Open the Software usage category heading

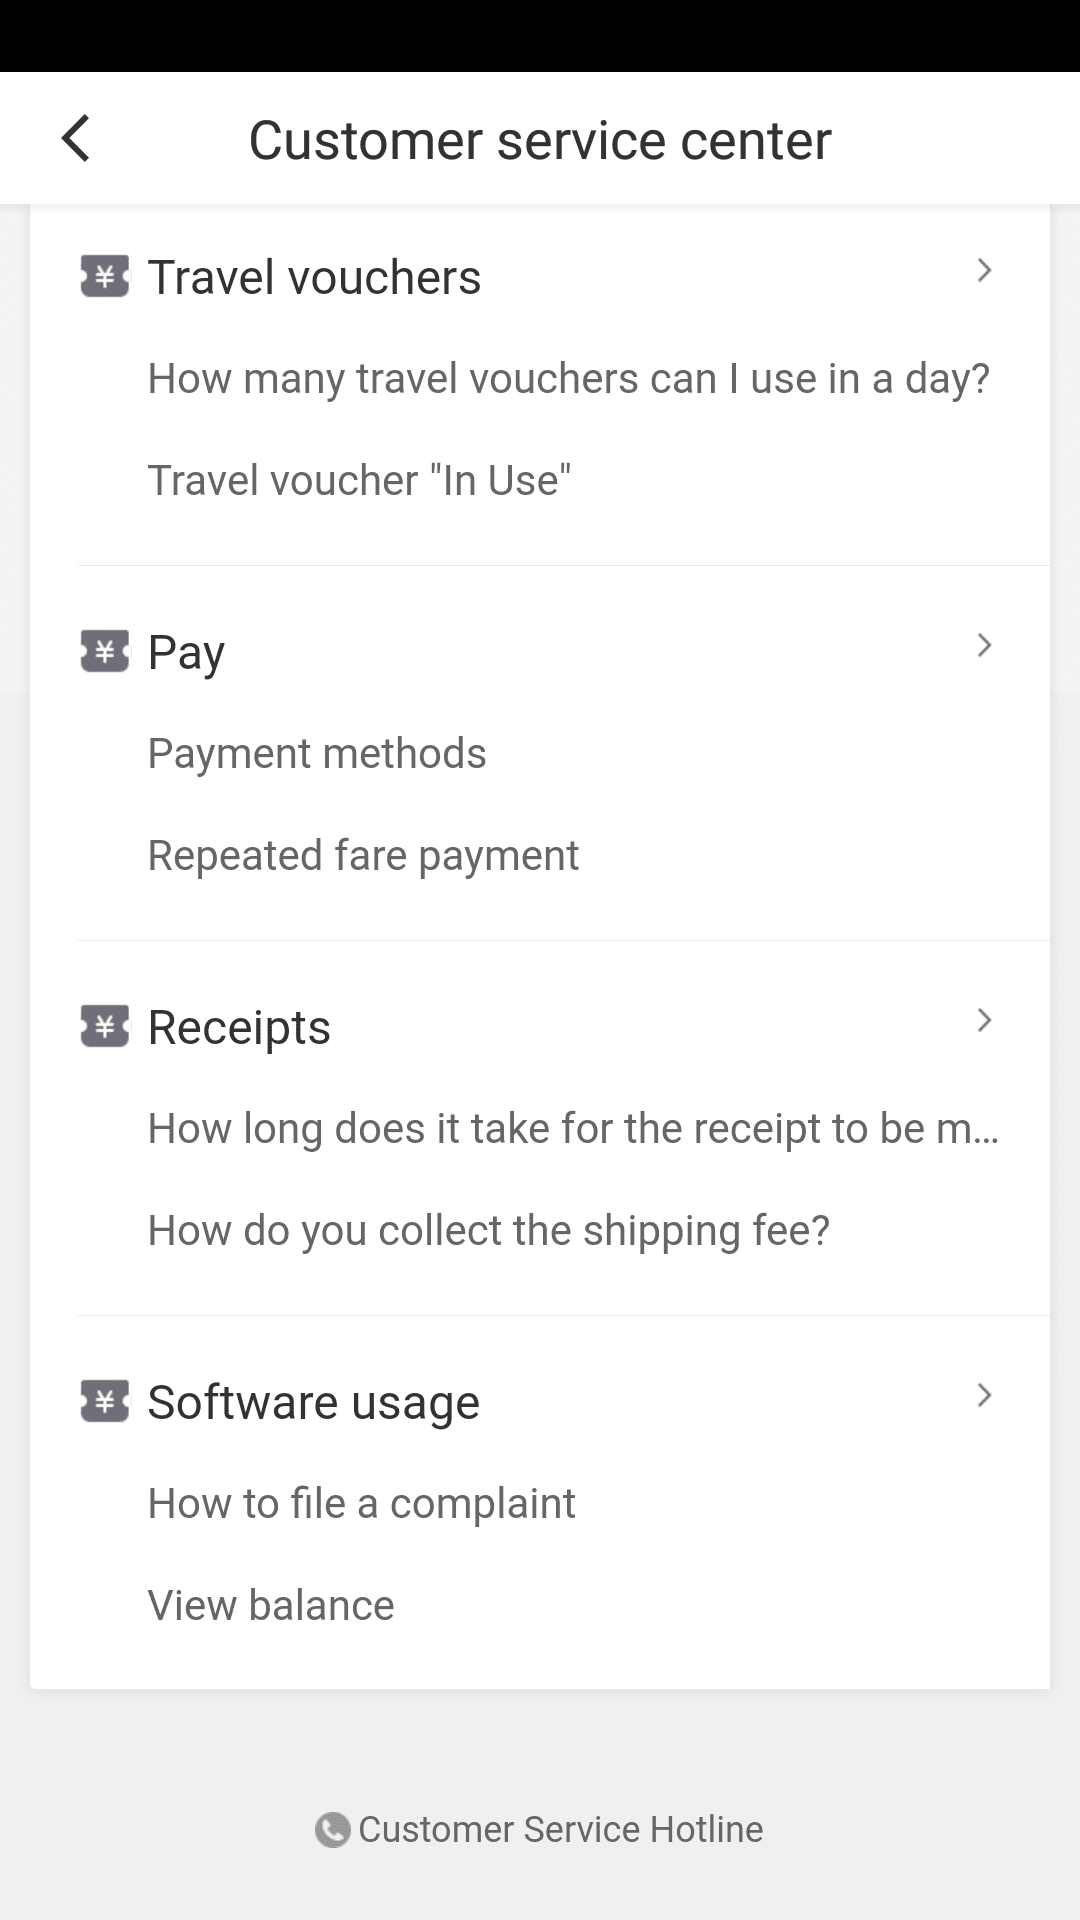[x=313, y=1402]
